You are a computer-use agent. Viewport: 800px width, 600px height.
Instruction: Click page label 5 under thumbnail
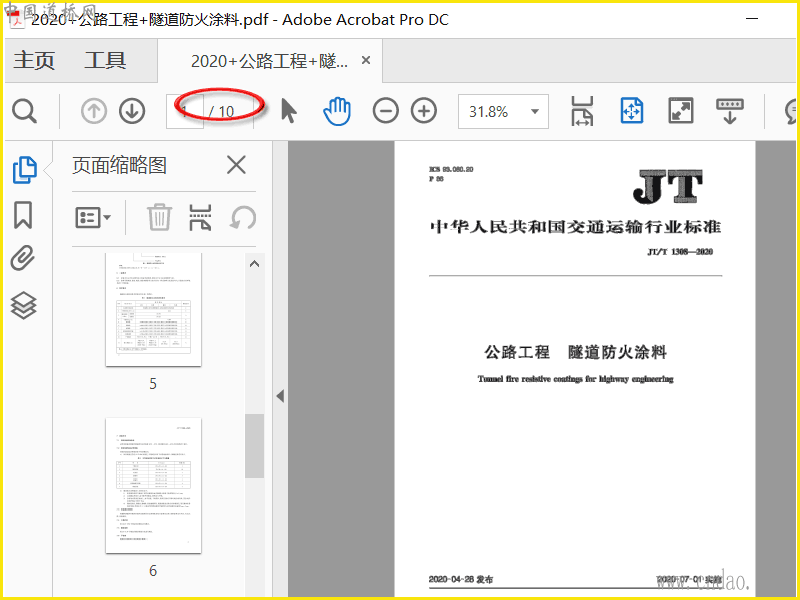[153, 384]
